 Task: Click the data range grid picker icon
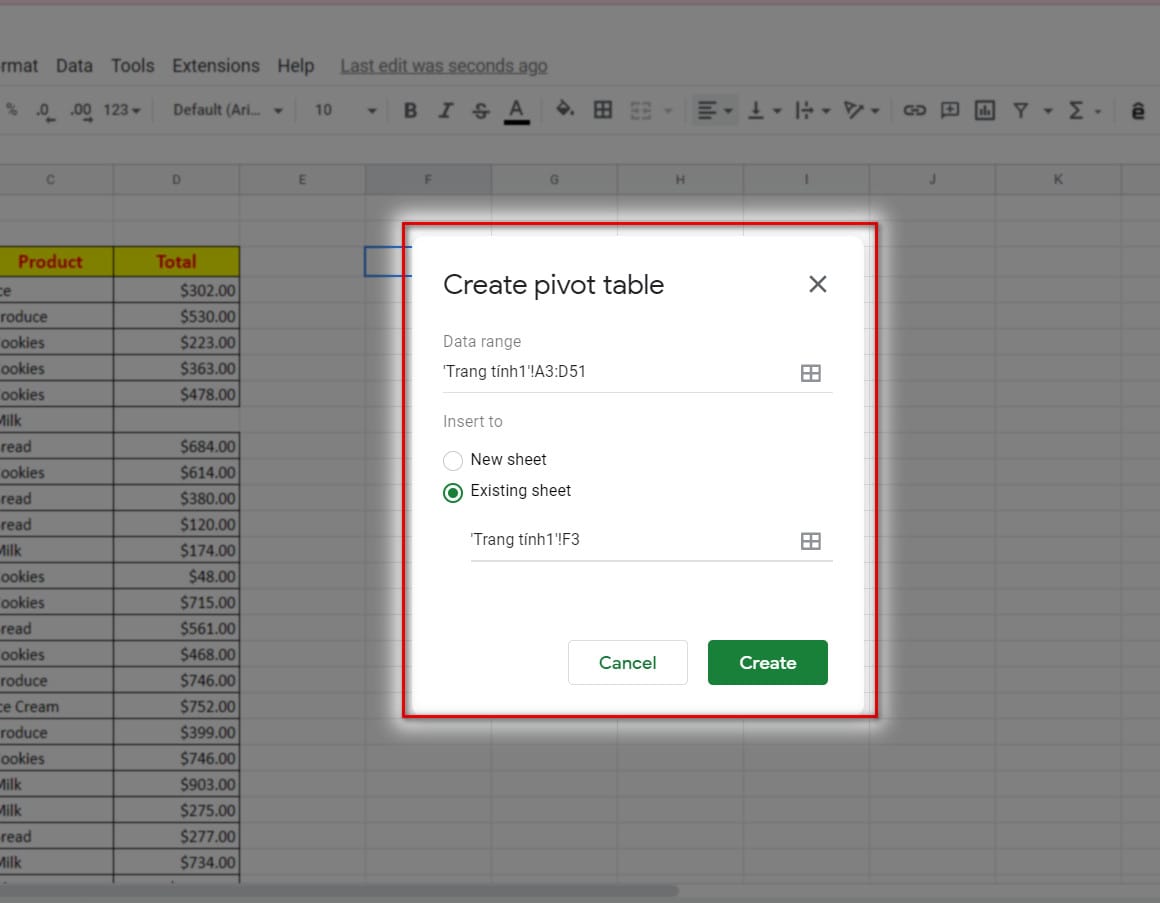pos(810,372)
